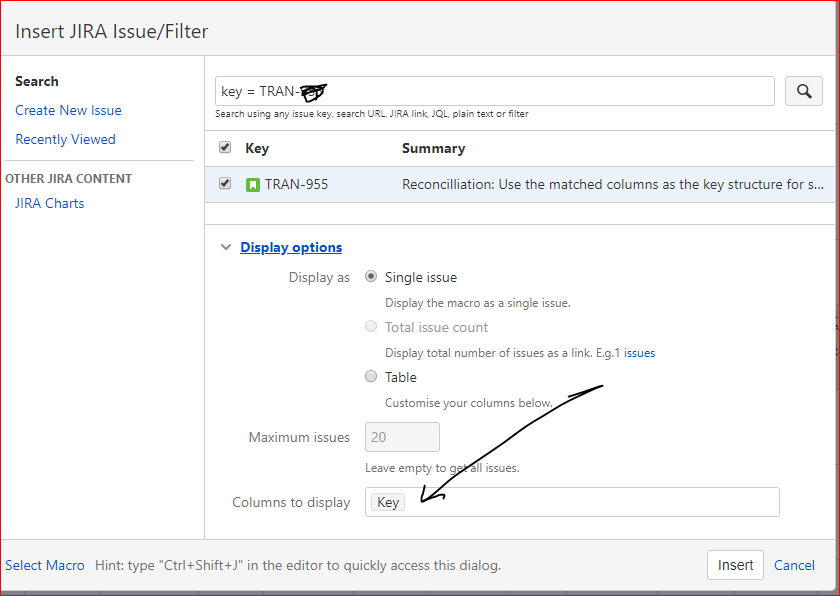Image resolution: width=840 pixels, height=596 pixels.
Task: Click the Columns to display field
Action: coord(572,502)
